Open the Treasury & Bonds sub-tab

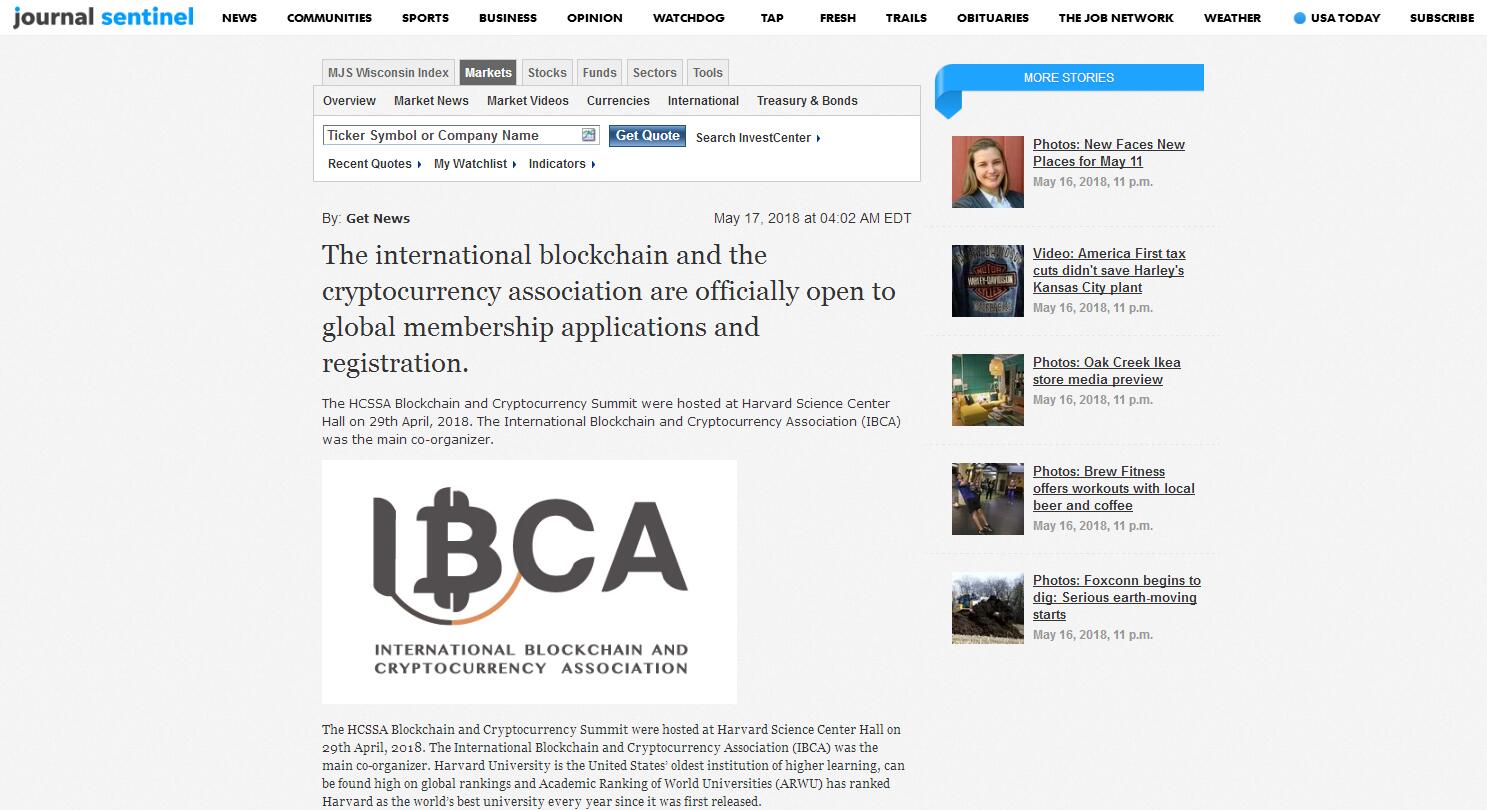[807, 101]
